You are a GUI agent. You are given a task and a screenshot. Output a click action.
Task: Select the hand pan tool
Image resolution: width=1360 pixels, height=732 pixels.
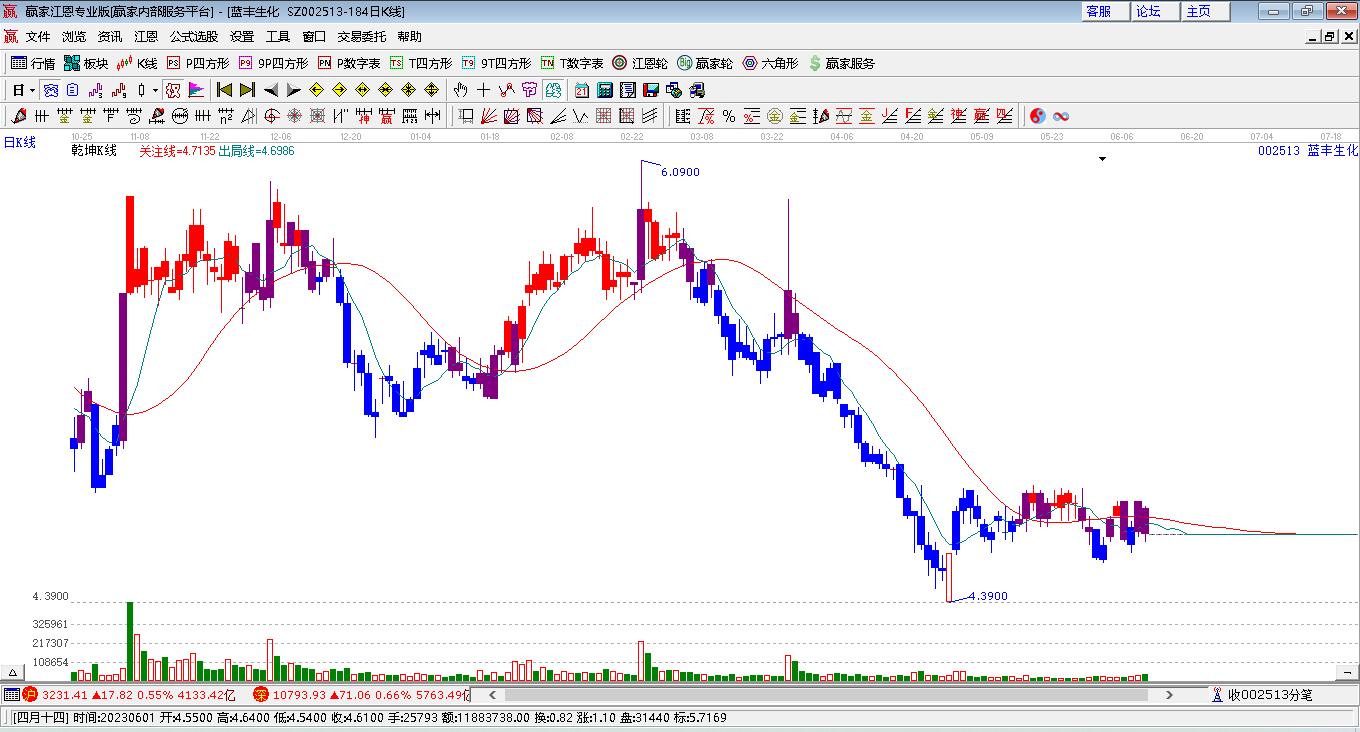pos(460,90)
